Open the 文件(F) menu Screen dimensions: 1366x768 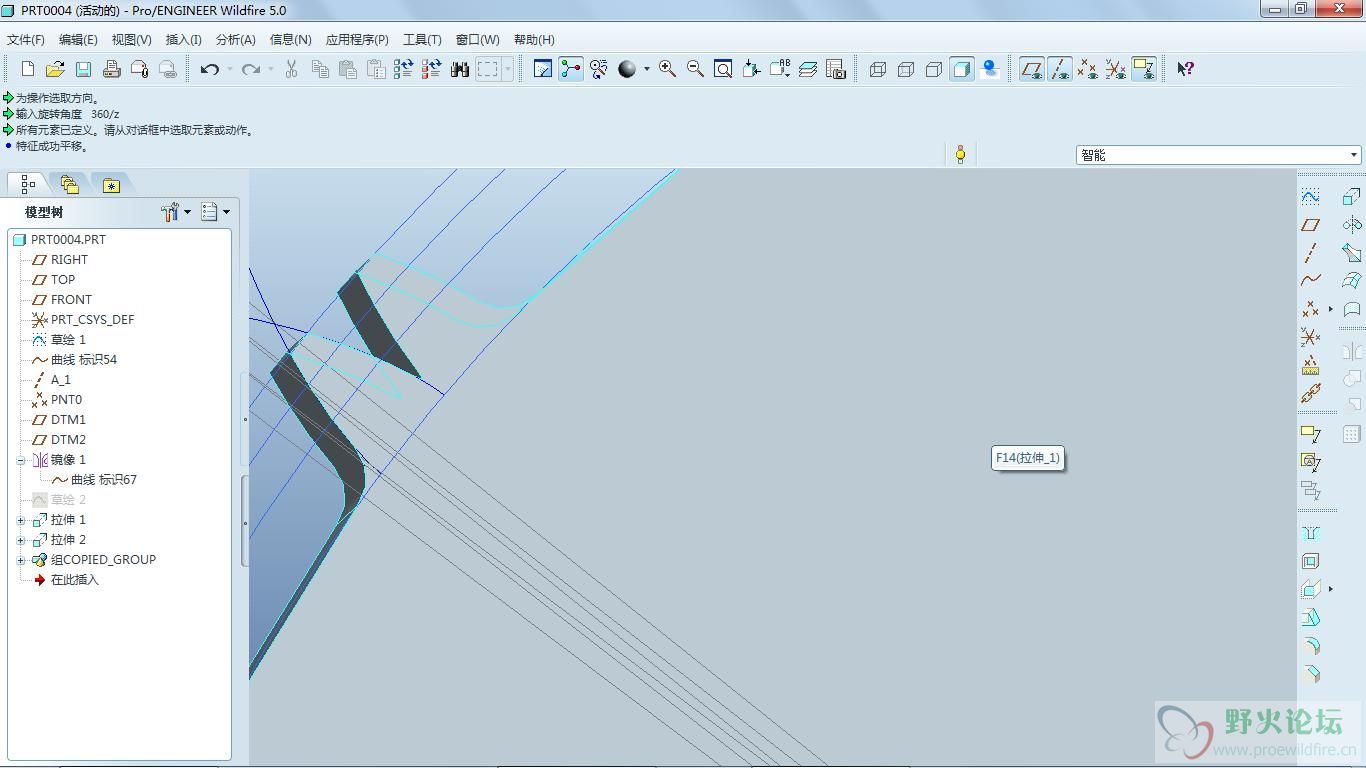coord(26,40)
